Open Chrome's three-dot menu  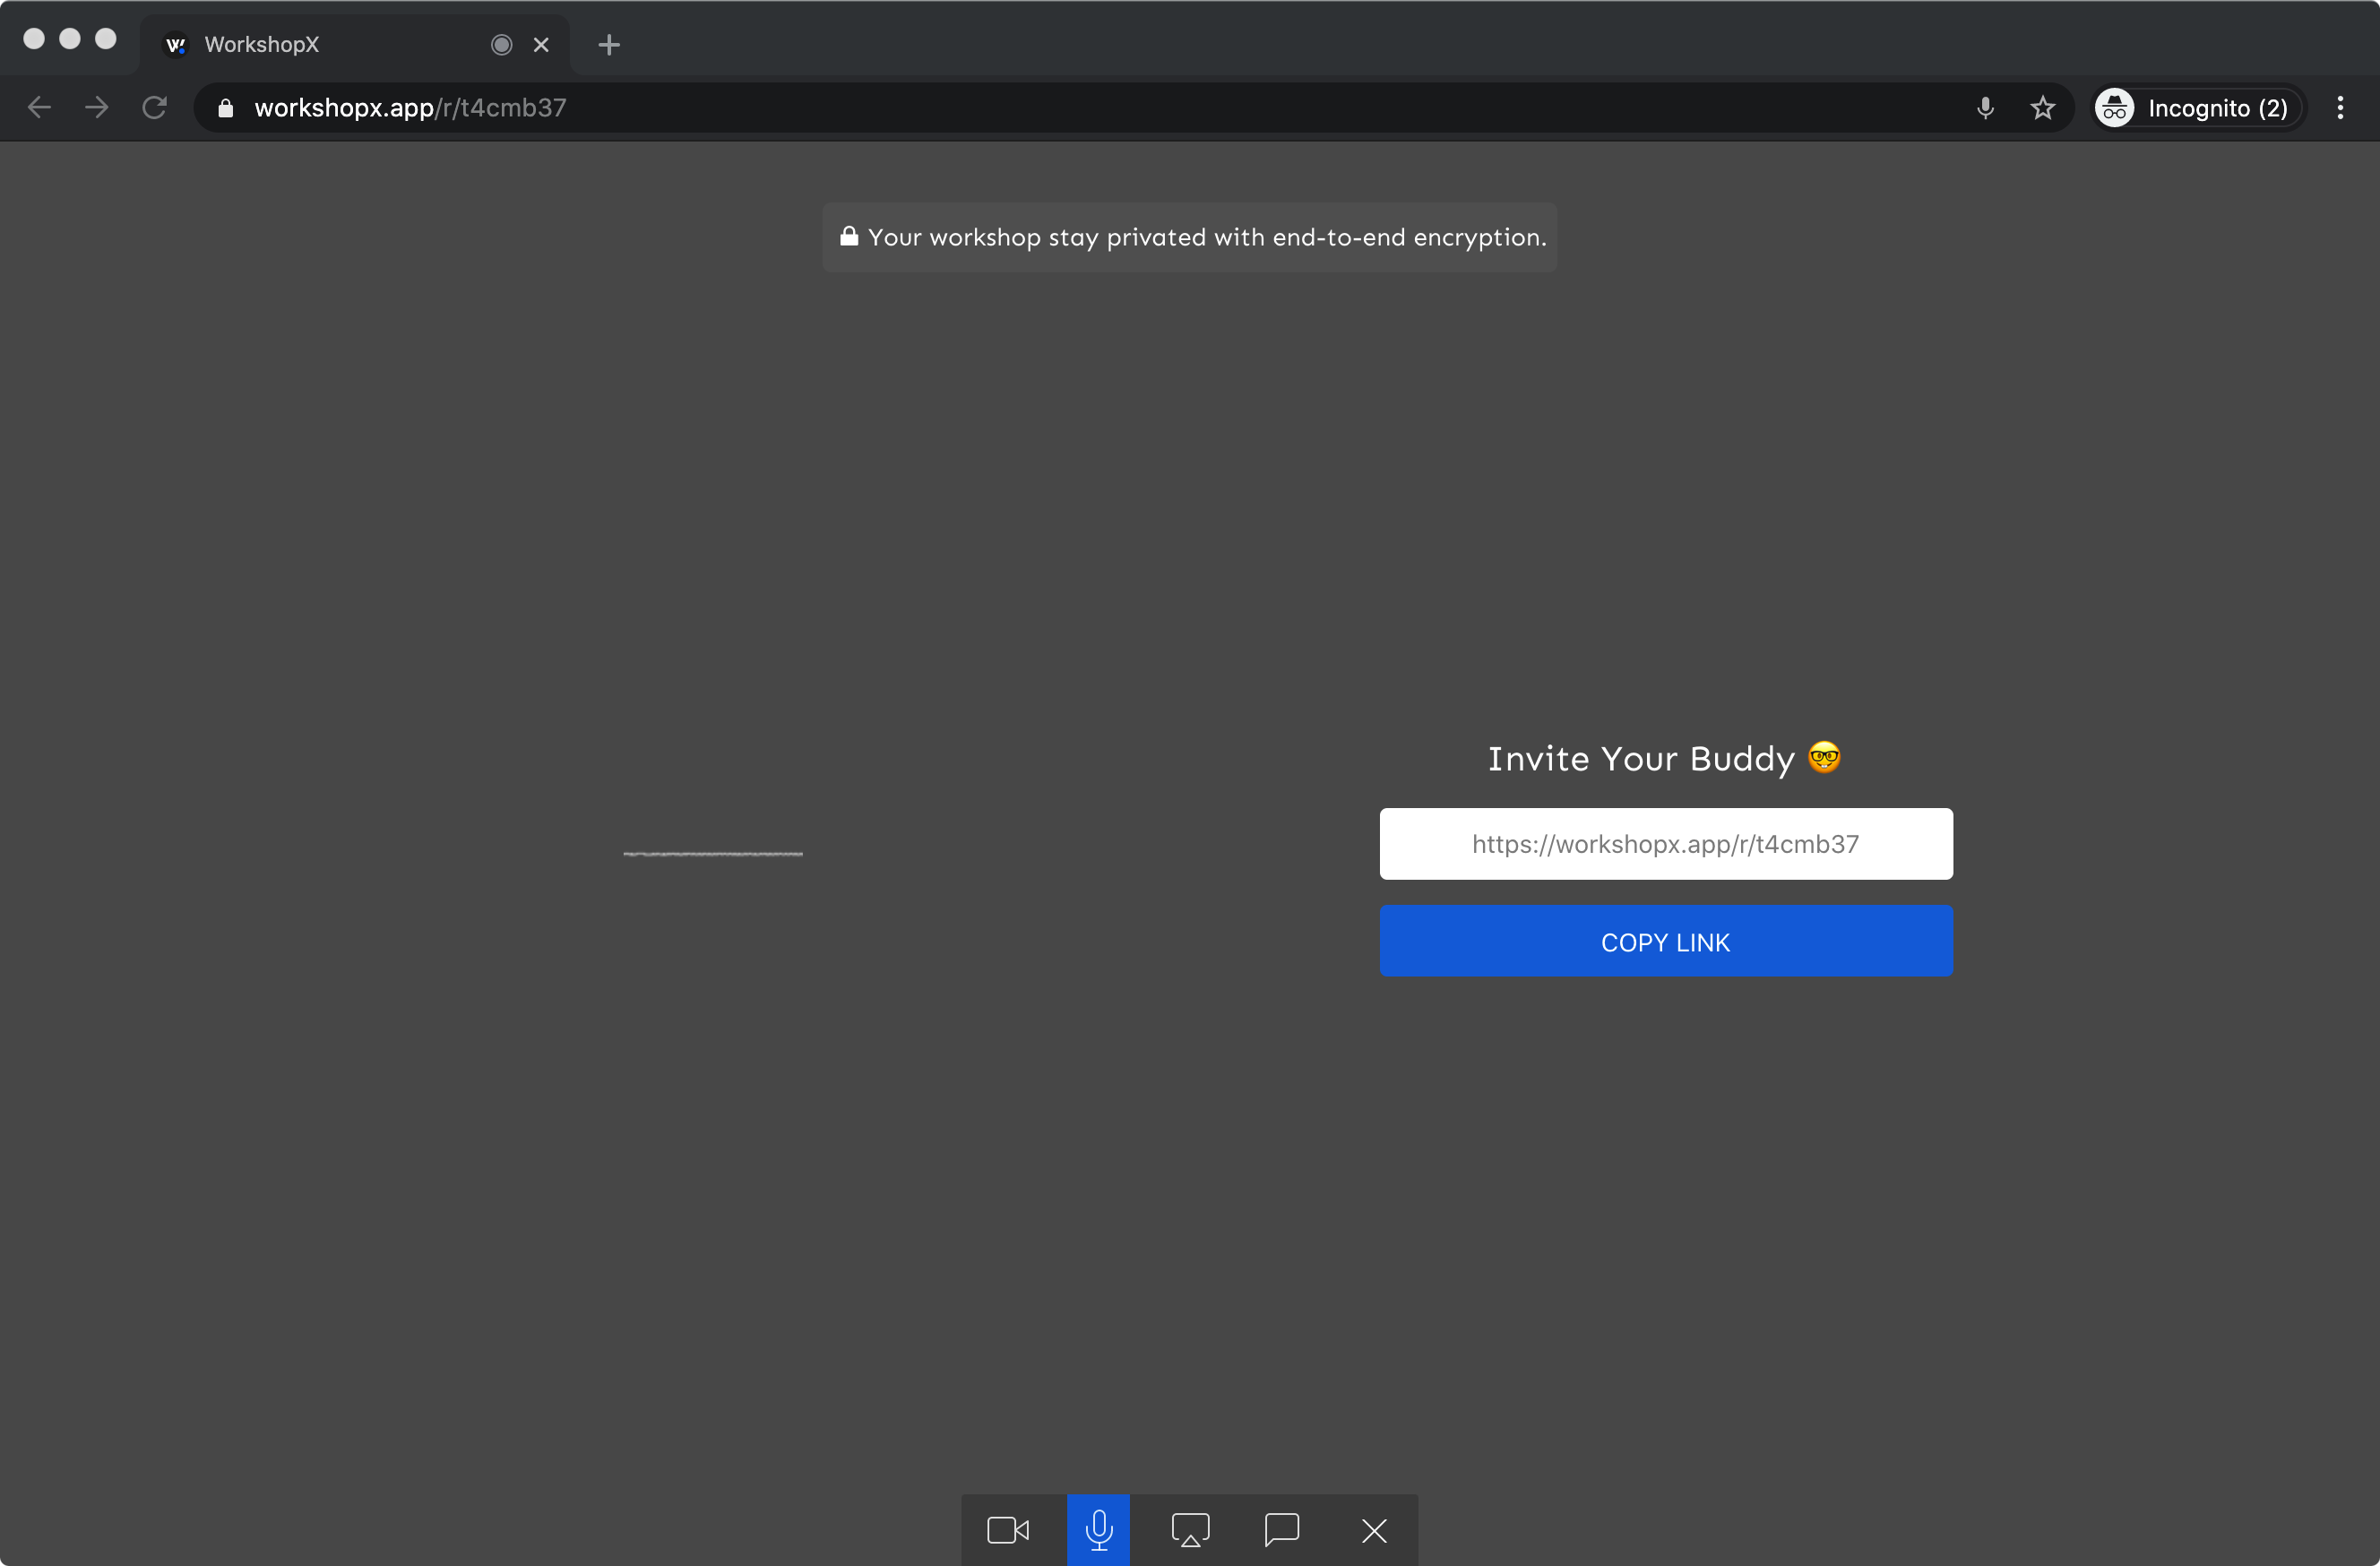(2340, 108)
